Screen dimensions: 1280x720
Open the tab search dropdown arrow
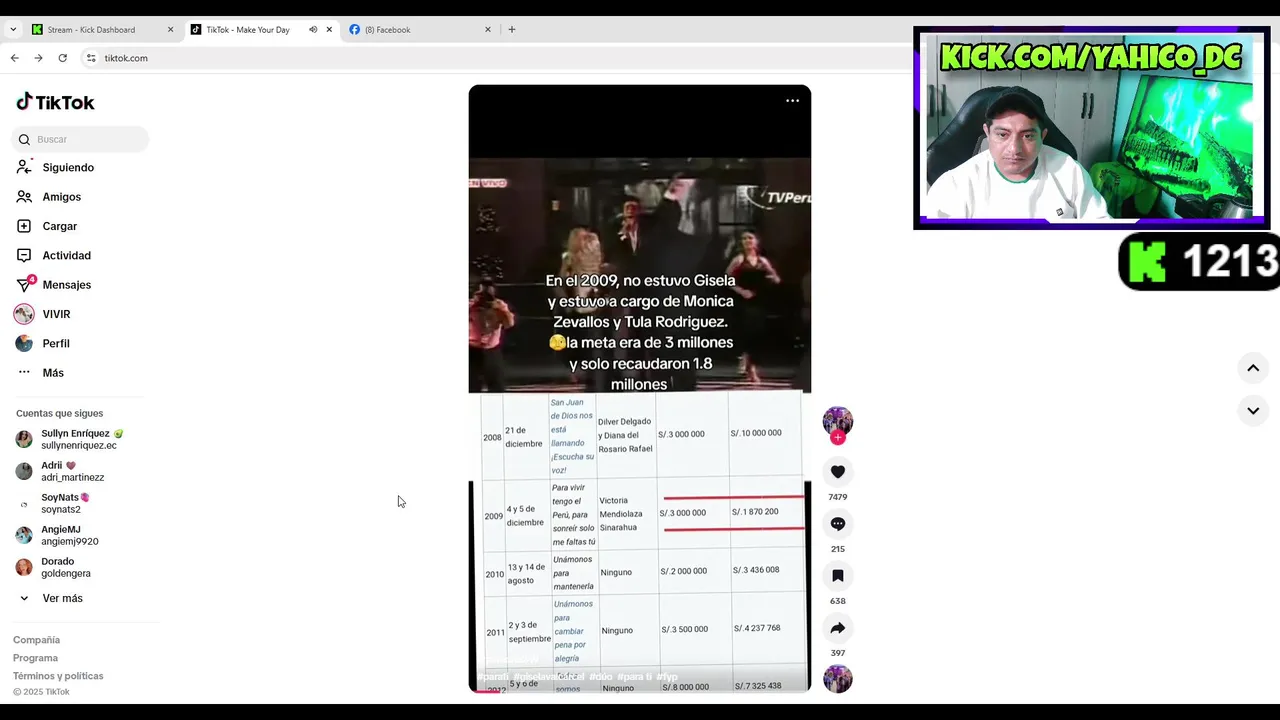pos(13,30)
